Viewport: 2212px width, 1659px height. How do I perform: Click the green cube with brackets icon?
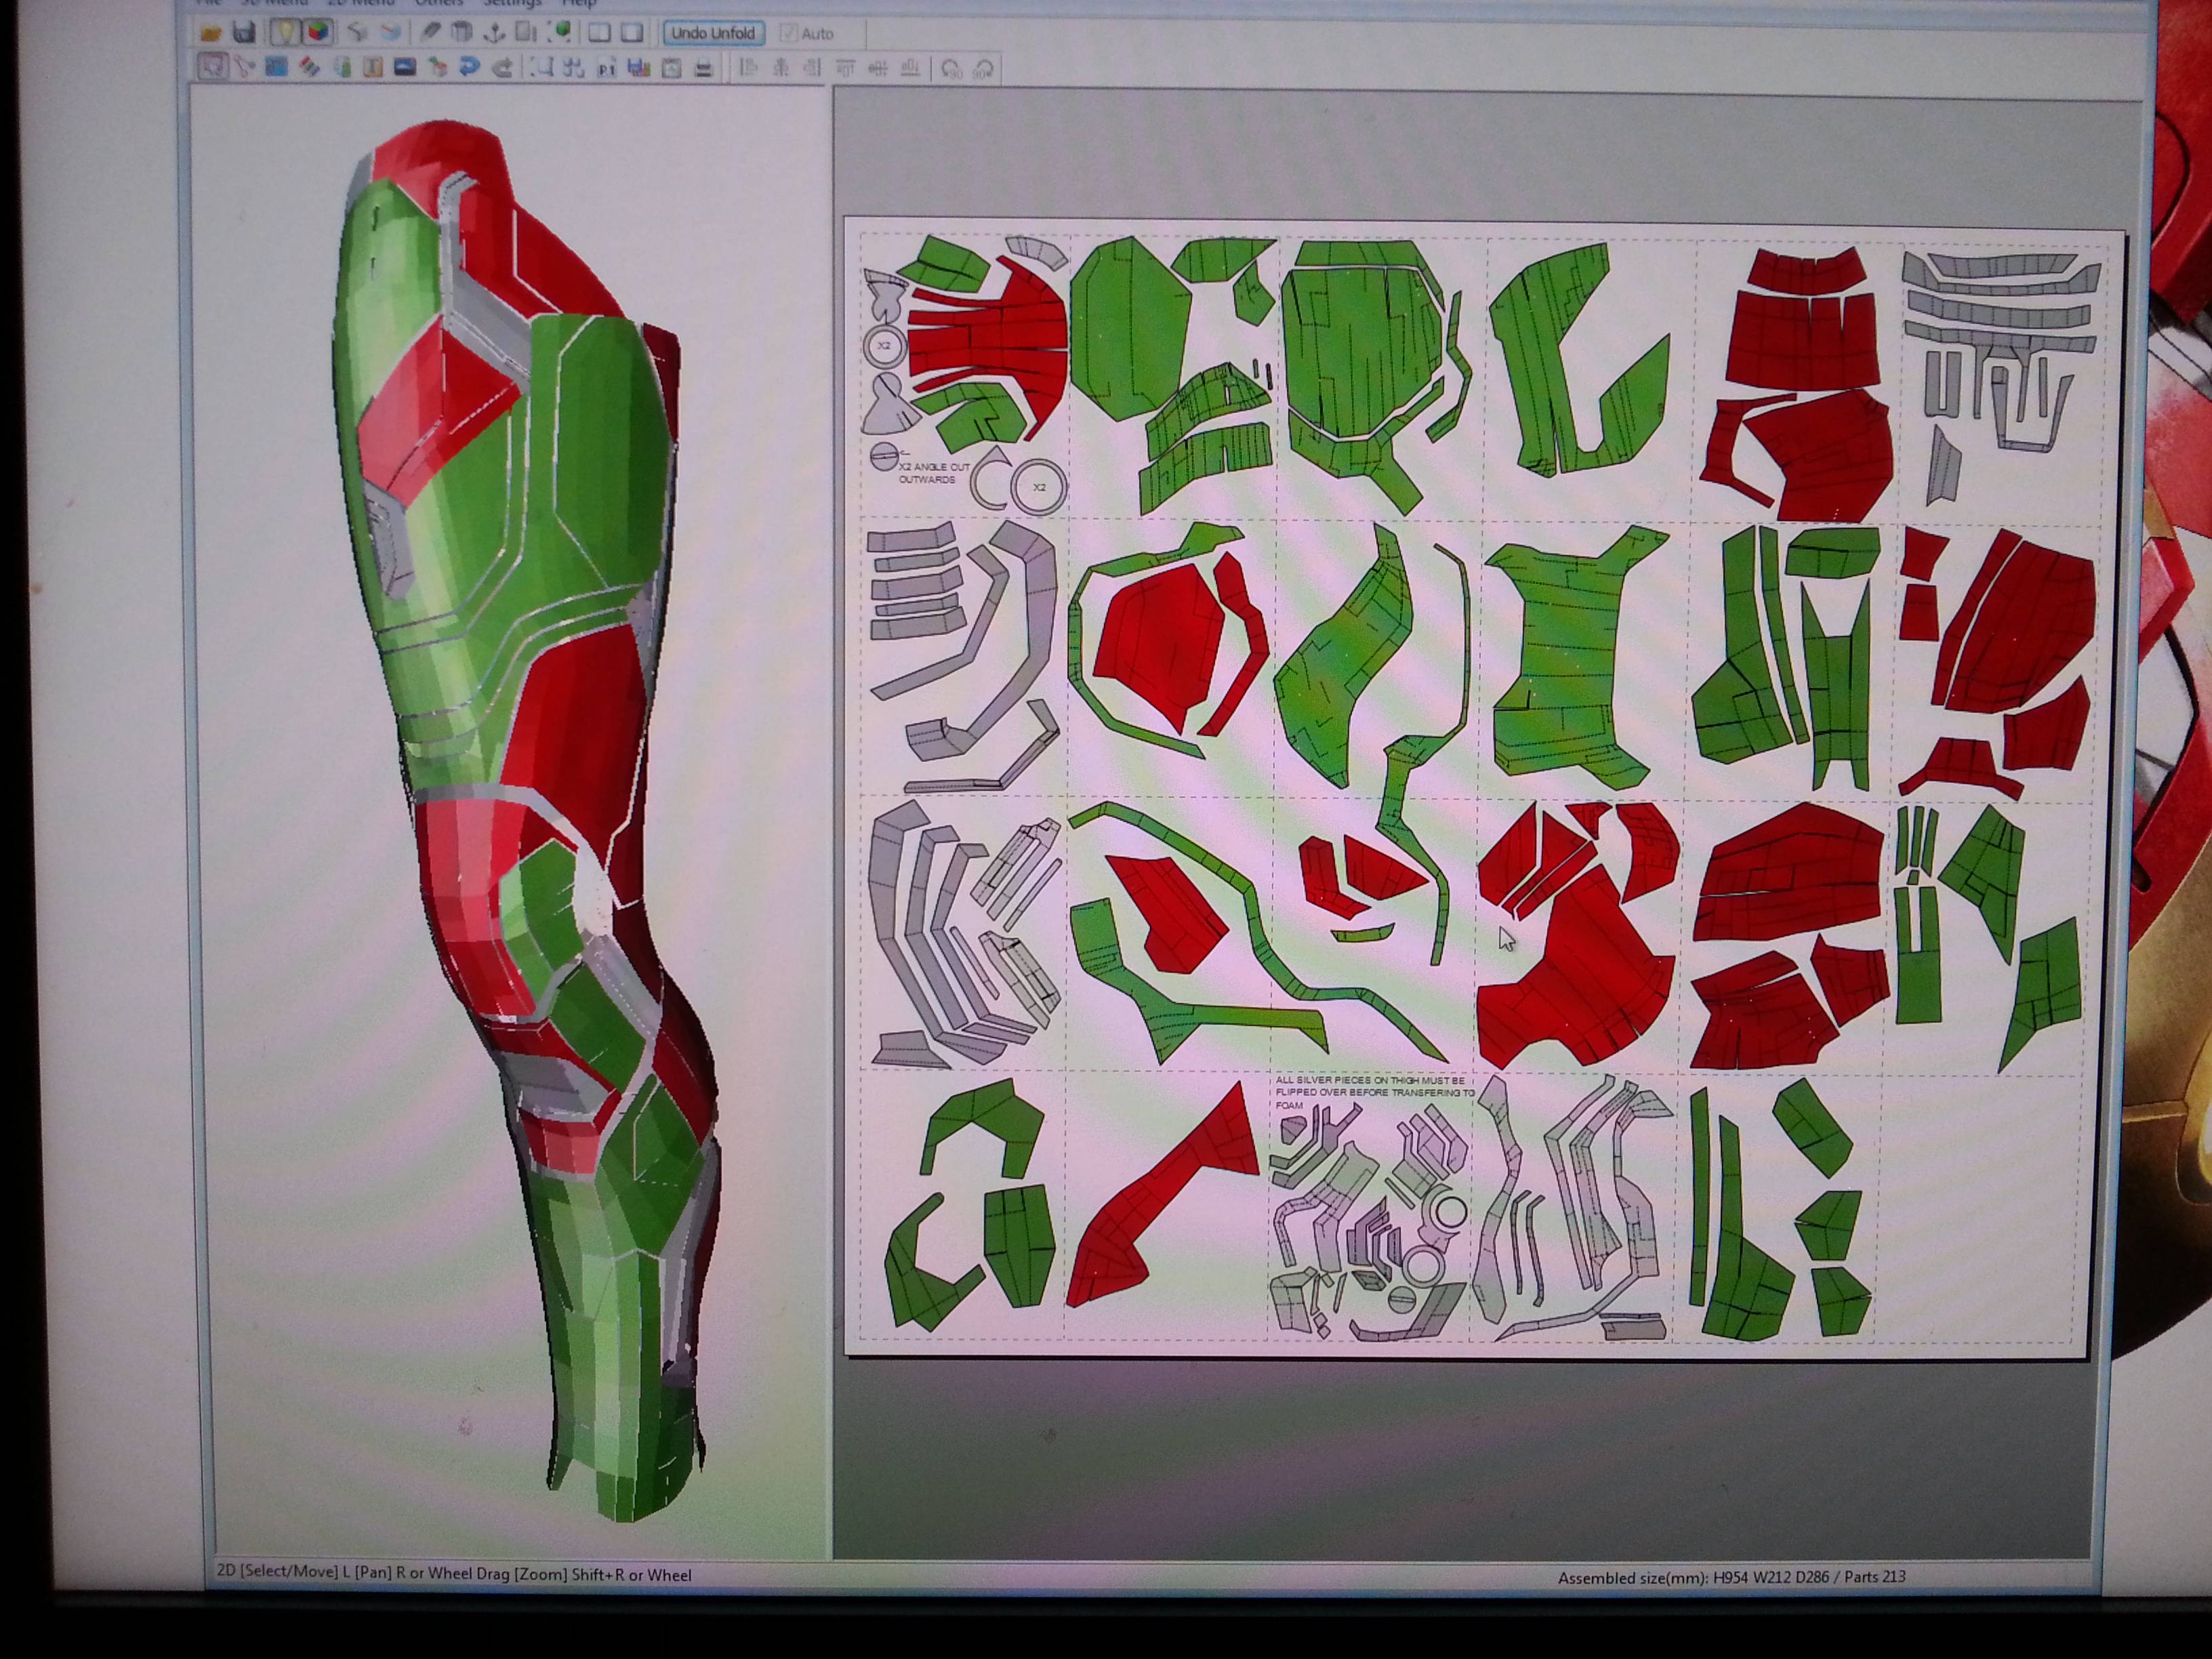coord(561,32)
